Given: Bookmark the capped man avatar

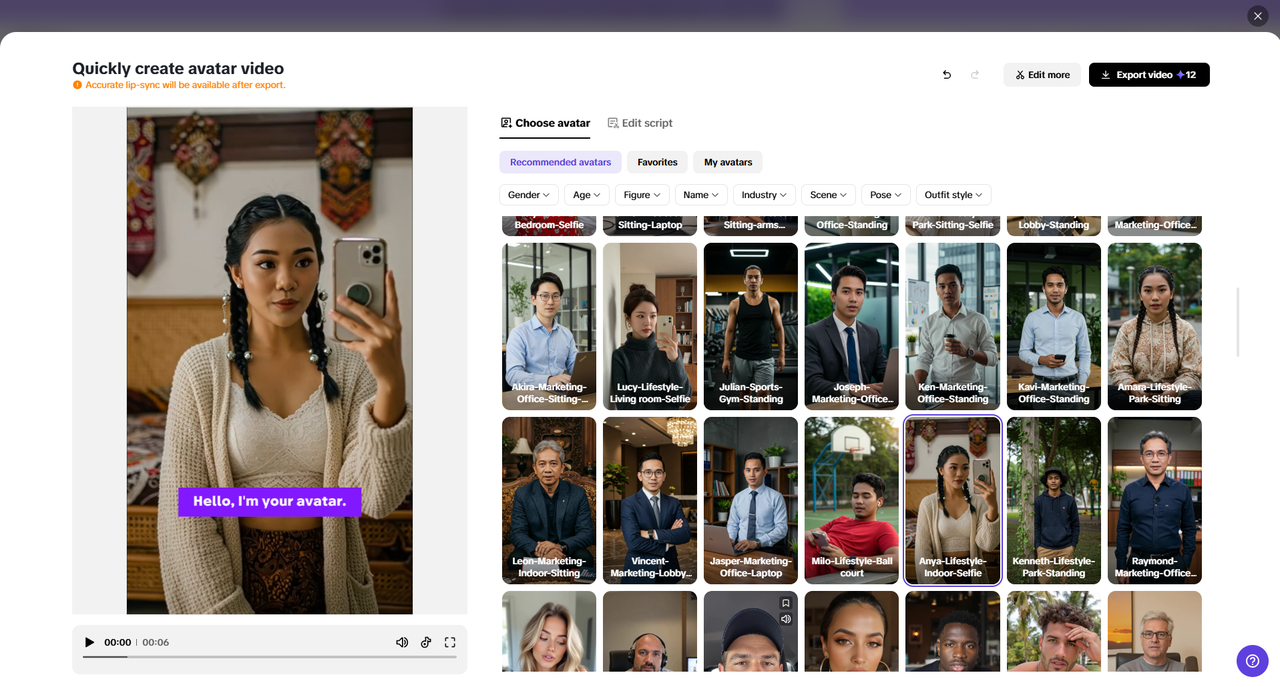Looking at the screenshot, I should pos(786,603).
